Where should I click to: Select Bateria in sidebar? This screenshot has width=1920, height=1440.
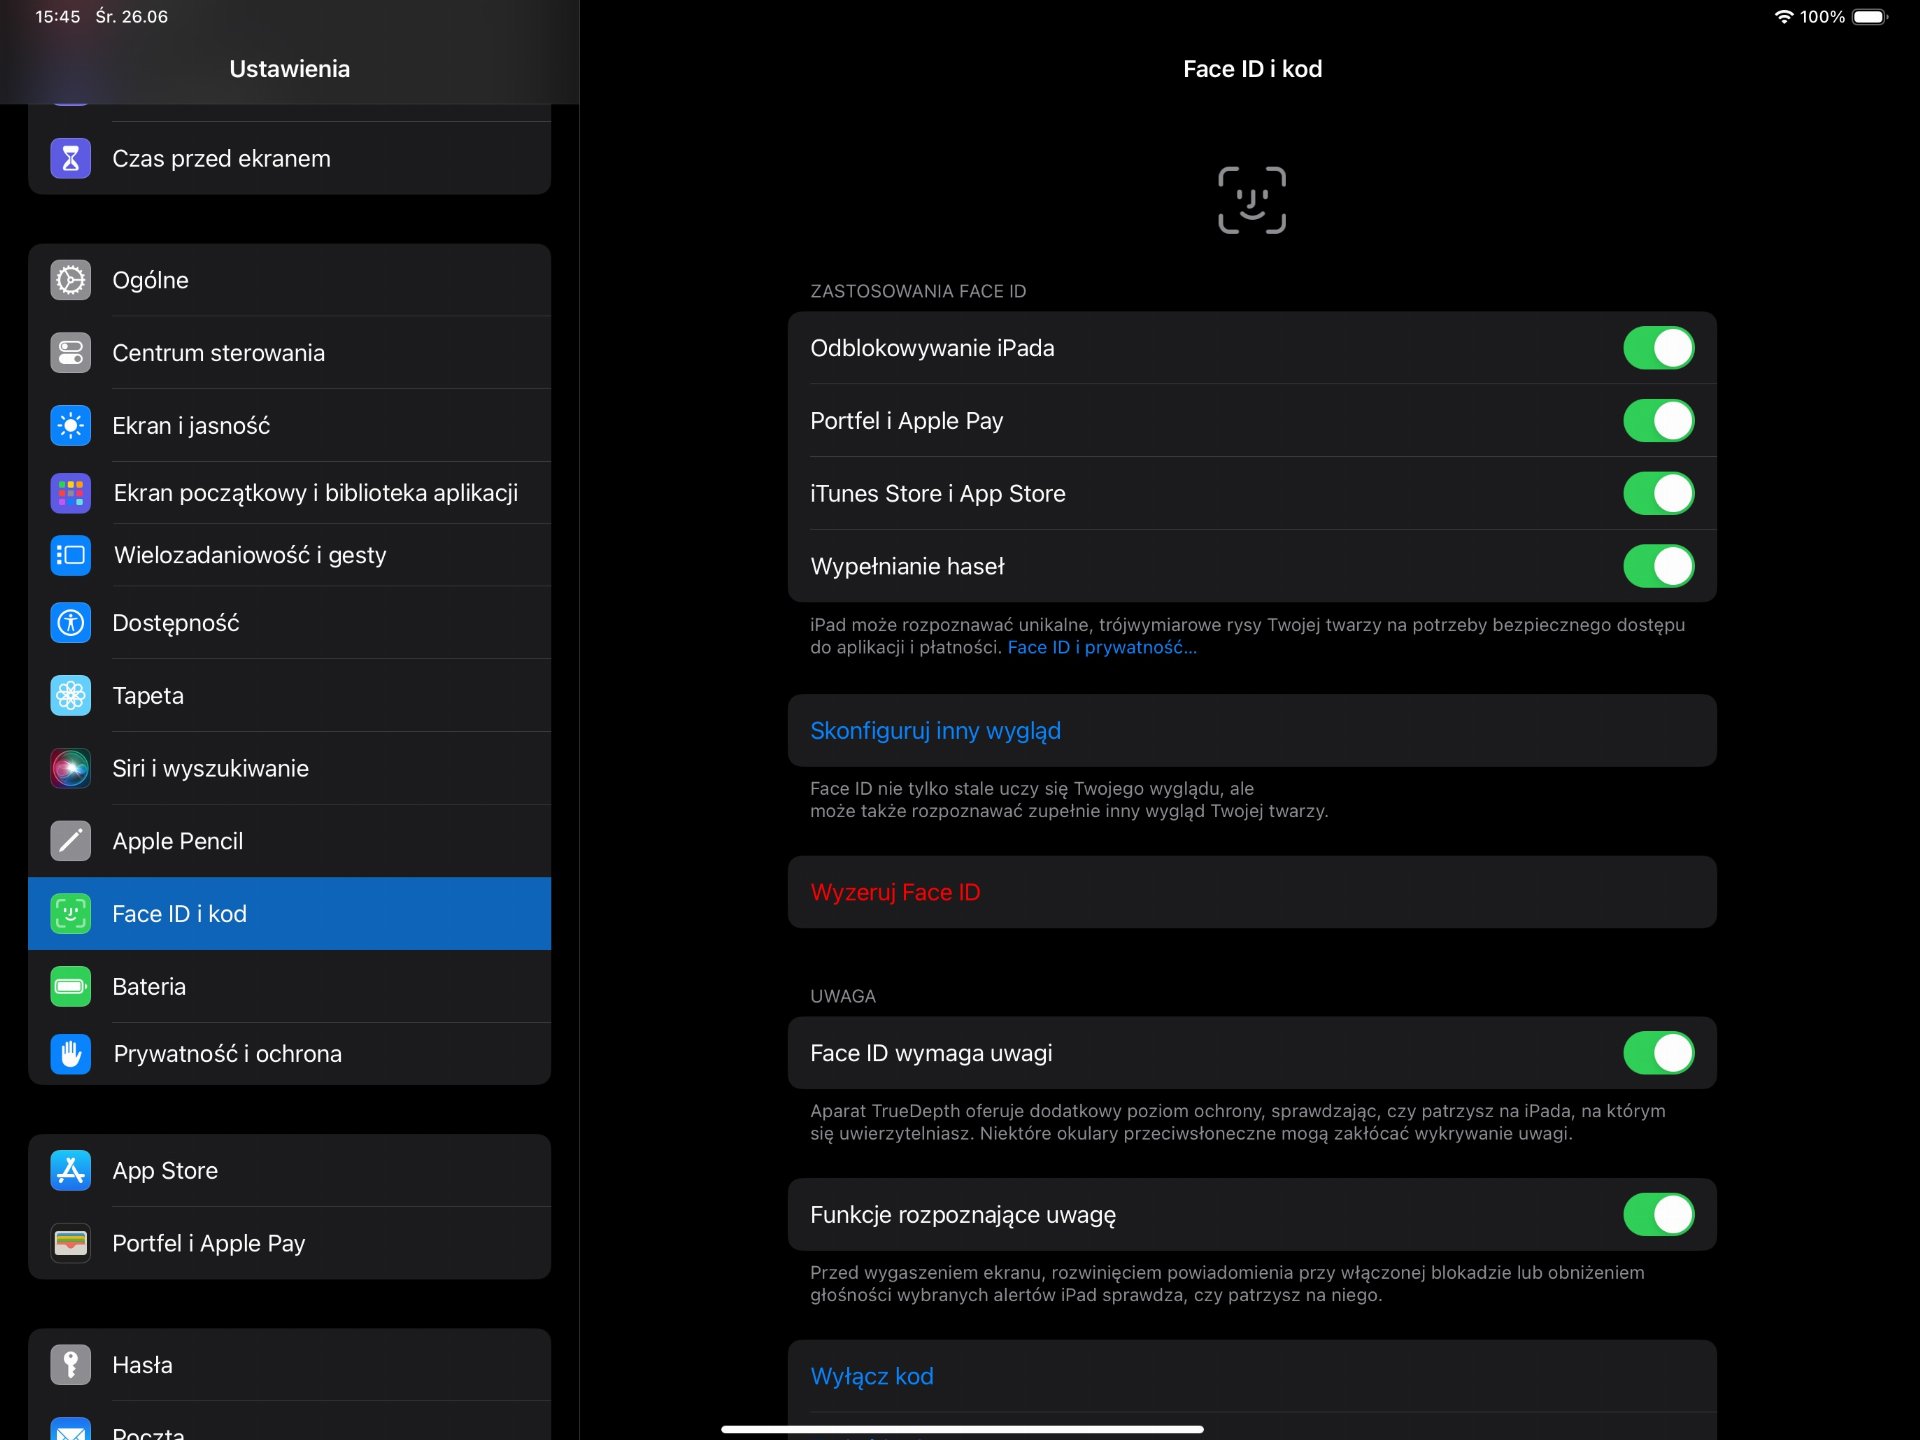[289, 987]
